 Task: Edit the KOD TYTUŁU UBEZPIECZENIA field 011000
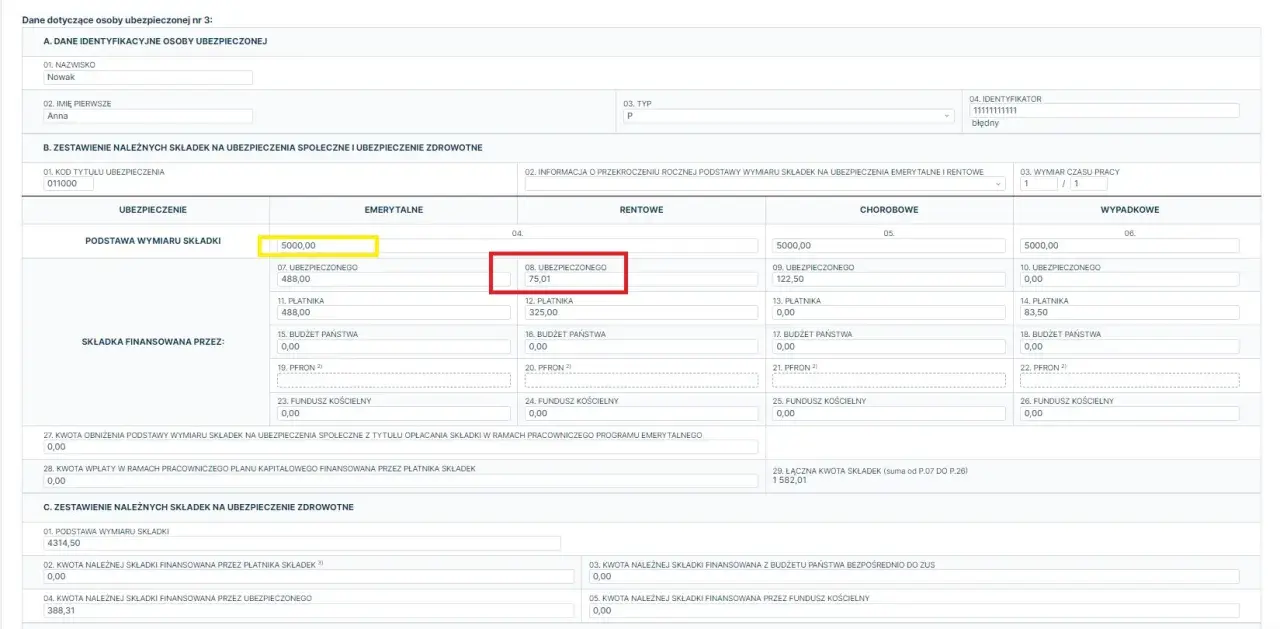click(68, 184)
